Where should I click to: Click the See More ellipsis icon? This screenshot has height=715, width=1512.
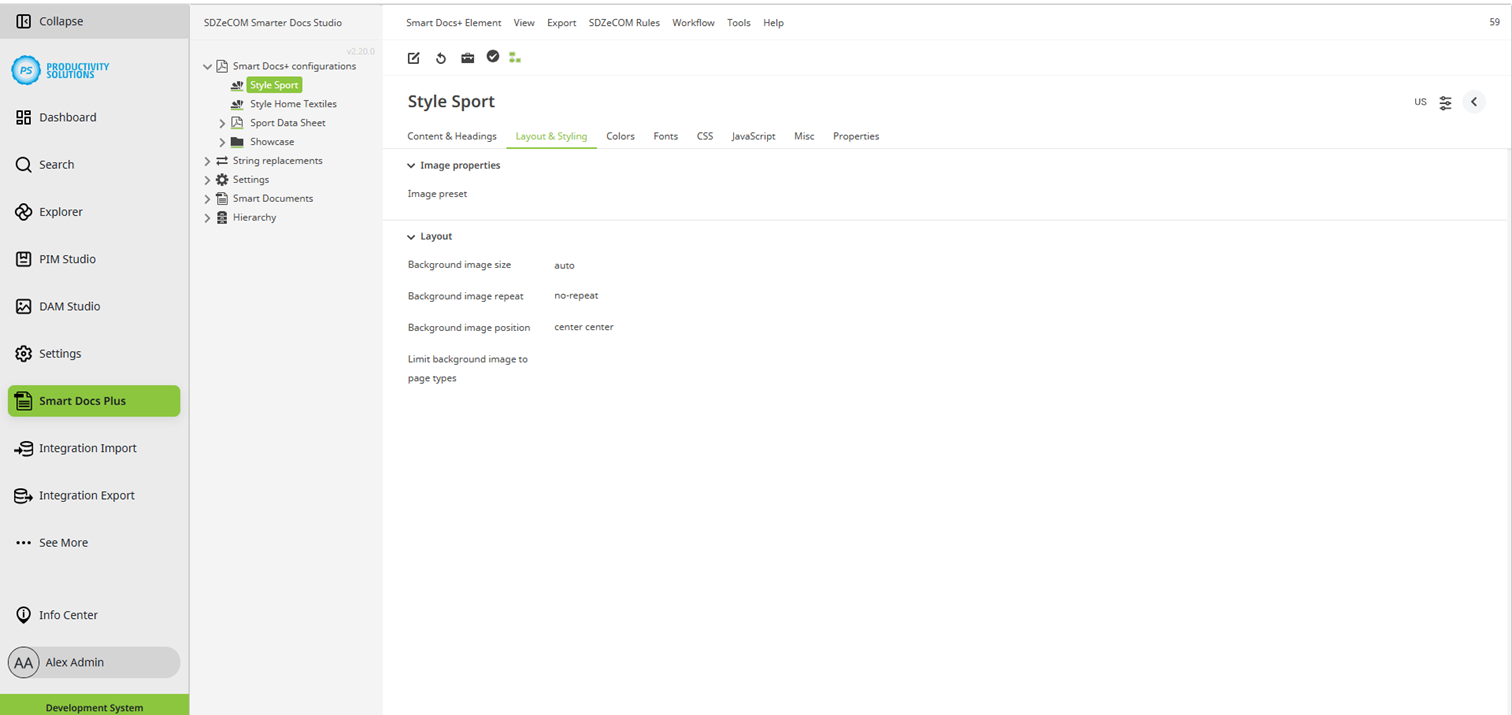[x=24, y=543]
